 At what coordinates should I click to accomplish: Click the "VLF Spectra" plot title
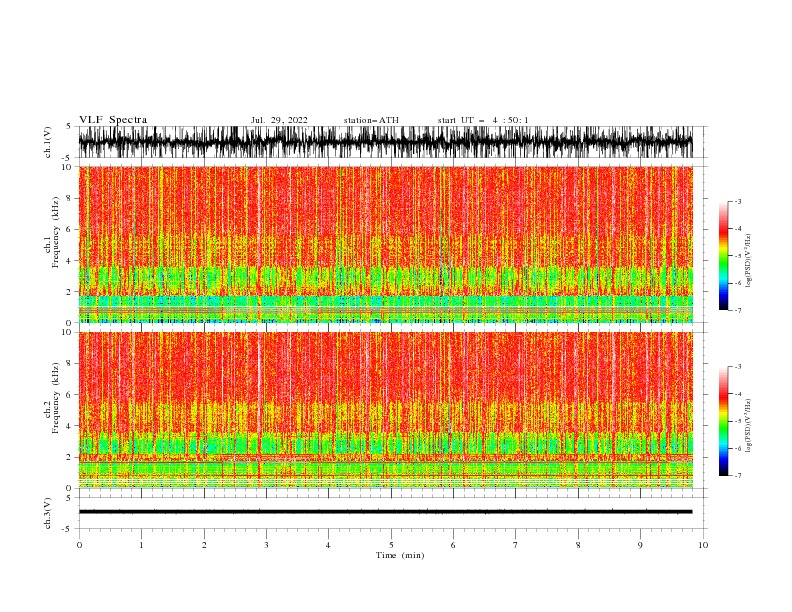[113, 120]
